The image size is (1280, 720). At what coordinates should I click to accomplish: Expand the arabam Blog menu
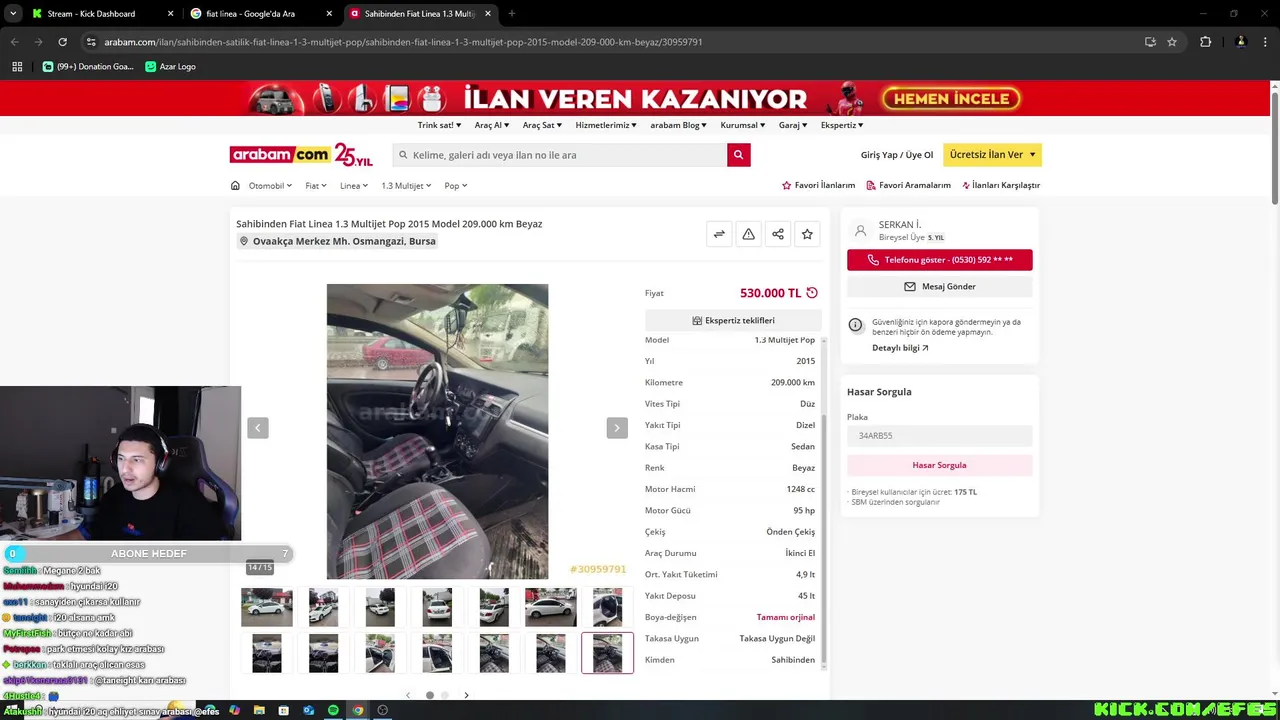coord(679,125)
